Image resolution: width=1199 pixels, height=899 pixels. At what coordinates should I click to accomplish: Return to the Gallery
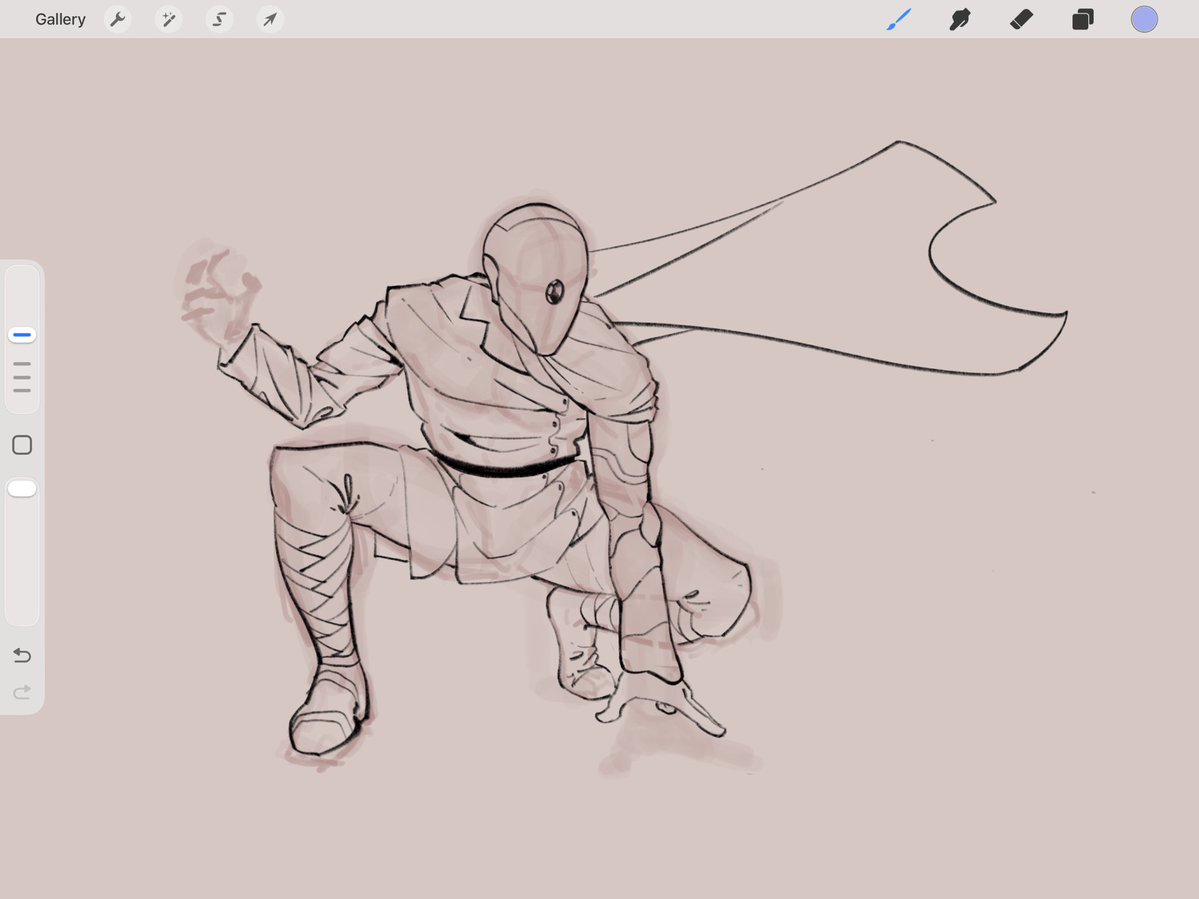(60, 19)
